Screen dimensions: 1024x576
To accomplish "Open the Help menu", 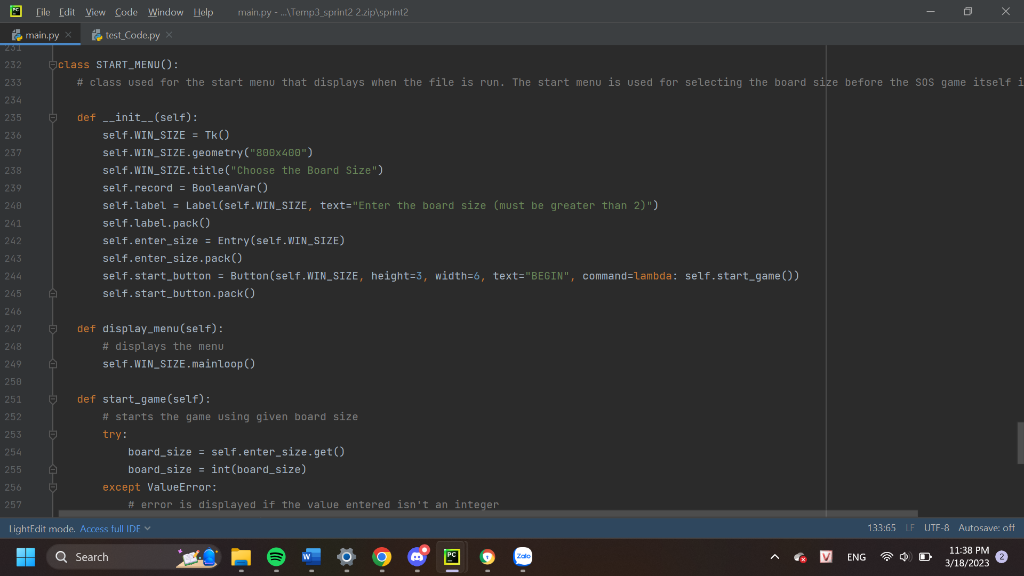I will pos(203,12).
